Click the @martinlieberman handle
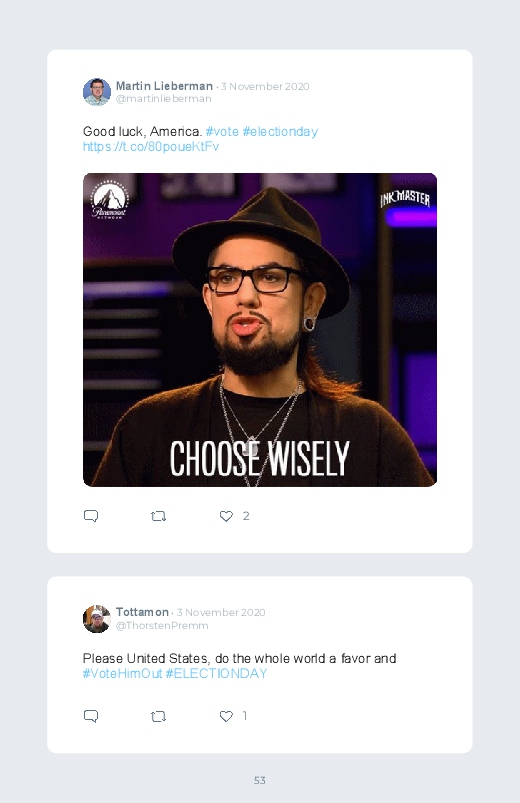Image resolution: width=520 pixels, height=803 pixels. 163,99
